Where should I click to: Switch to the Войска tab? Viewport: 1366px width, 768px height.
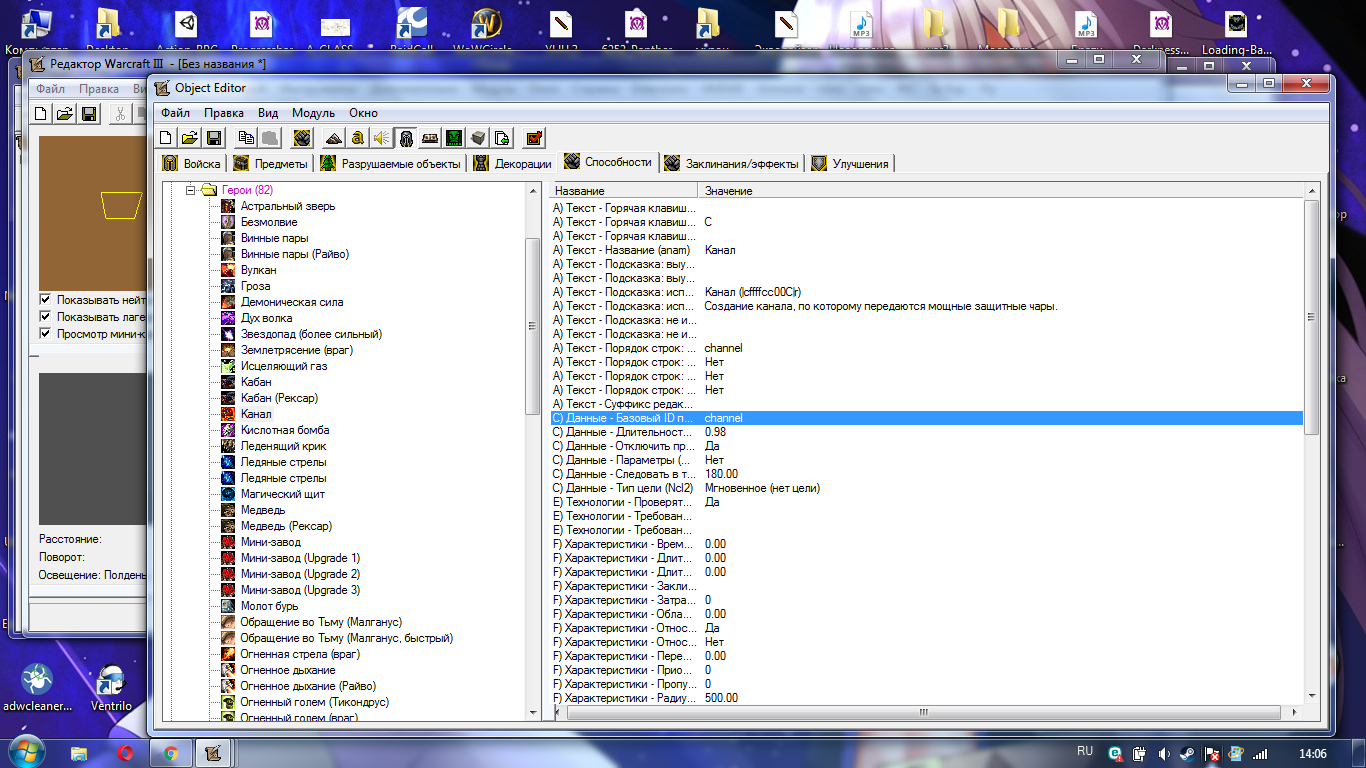(x=191, y=163)
